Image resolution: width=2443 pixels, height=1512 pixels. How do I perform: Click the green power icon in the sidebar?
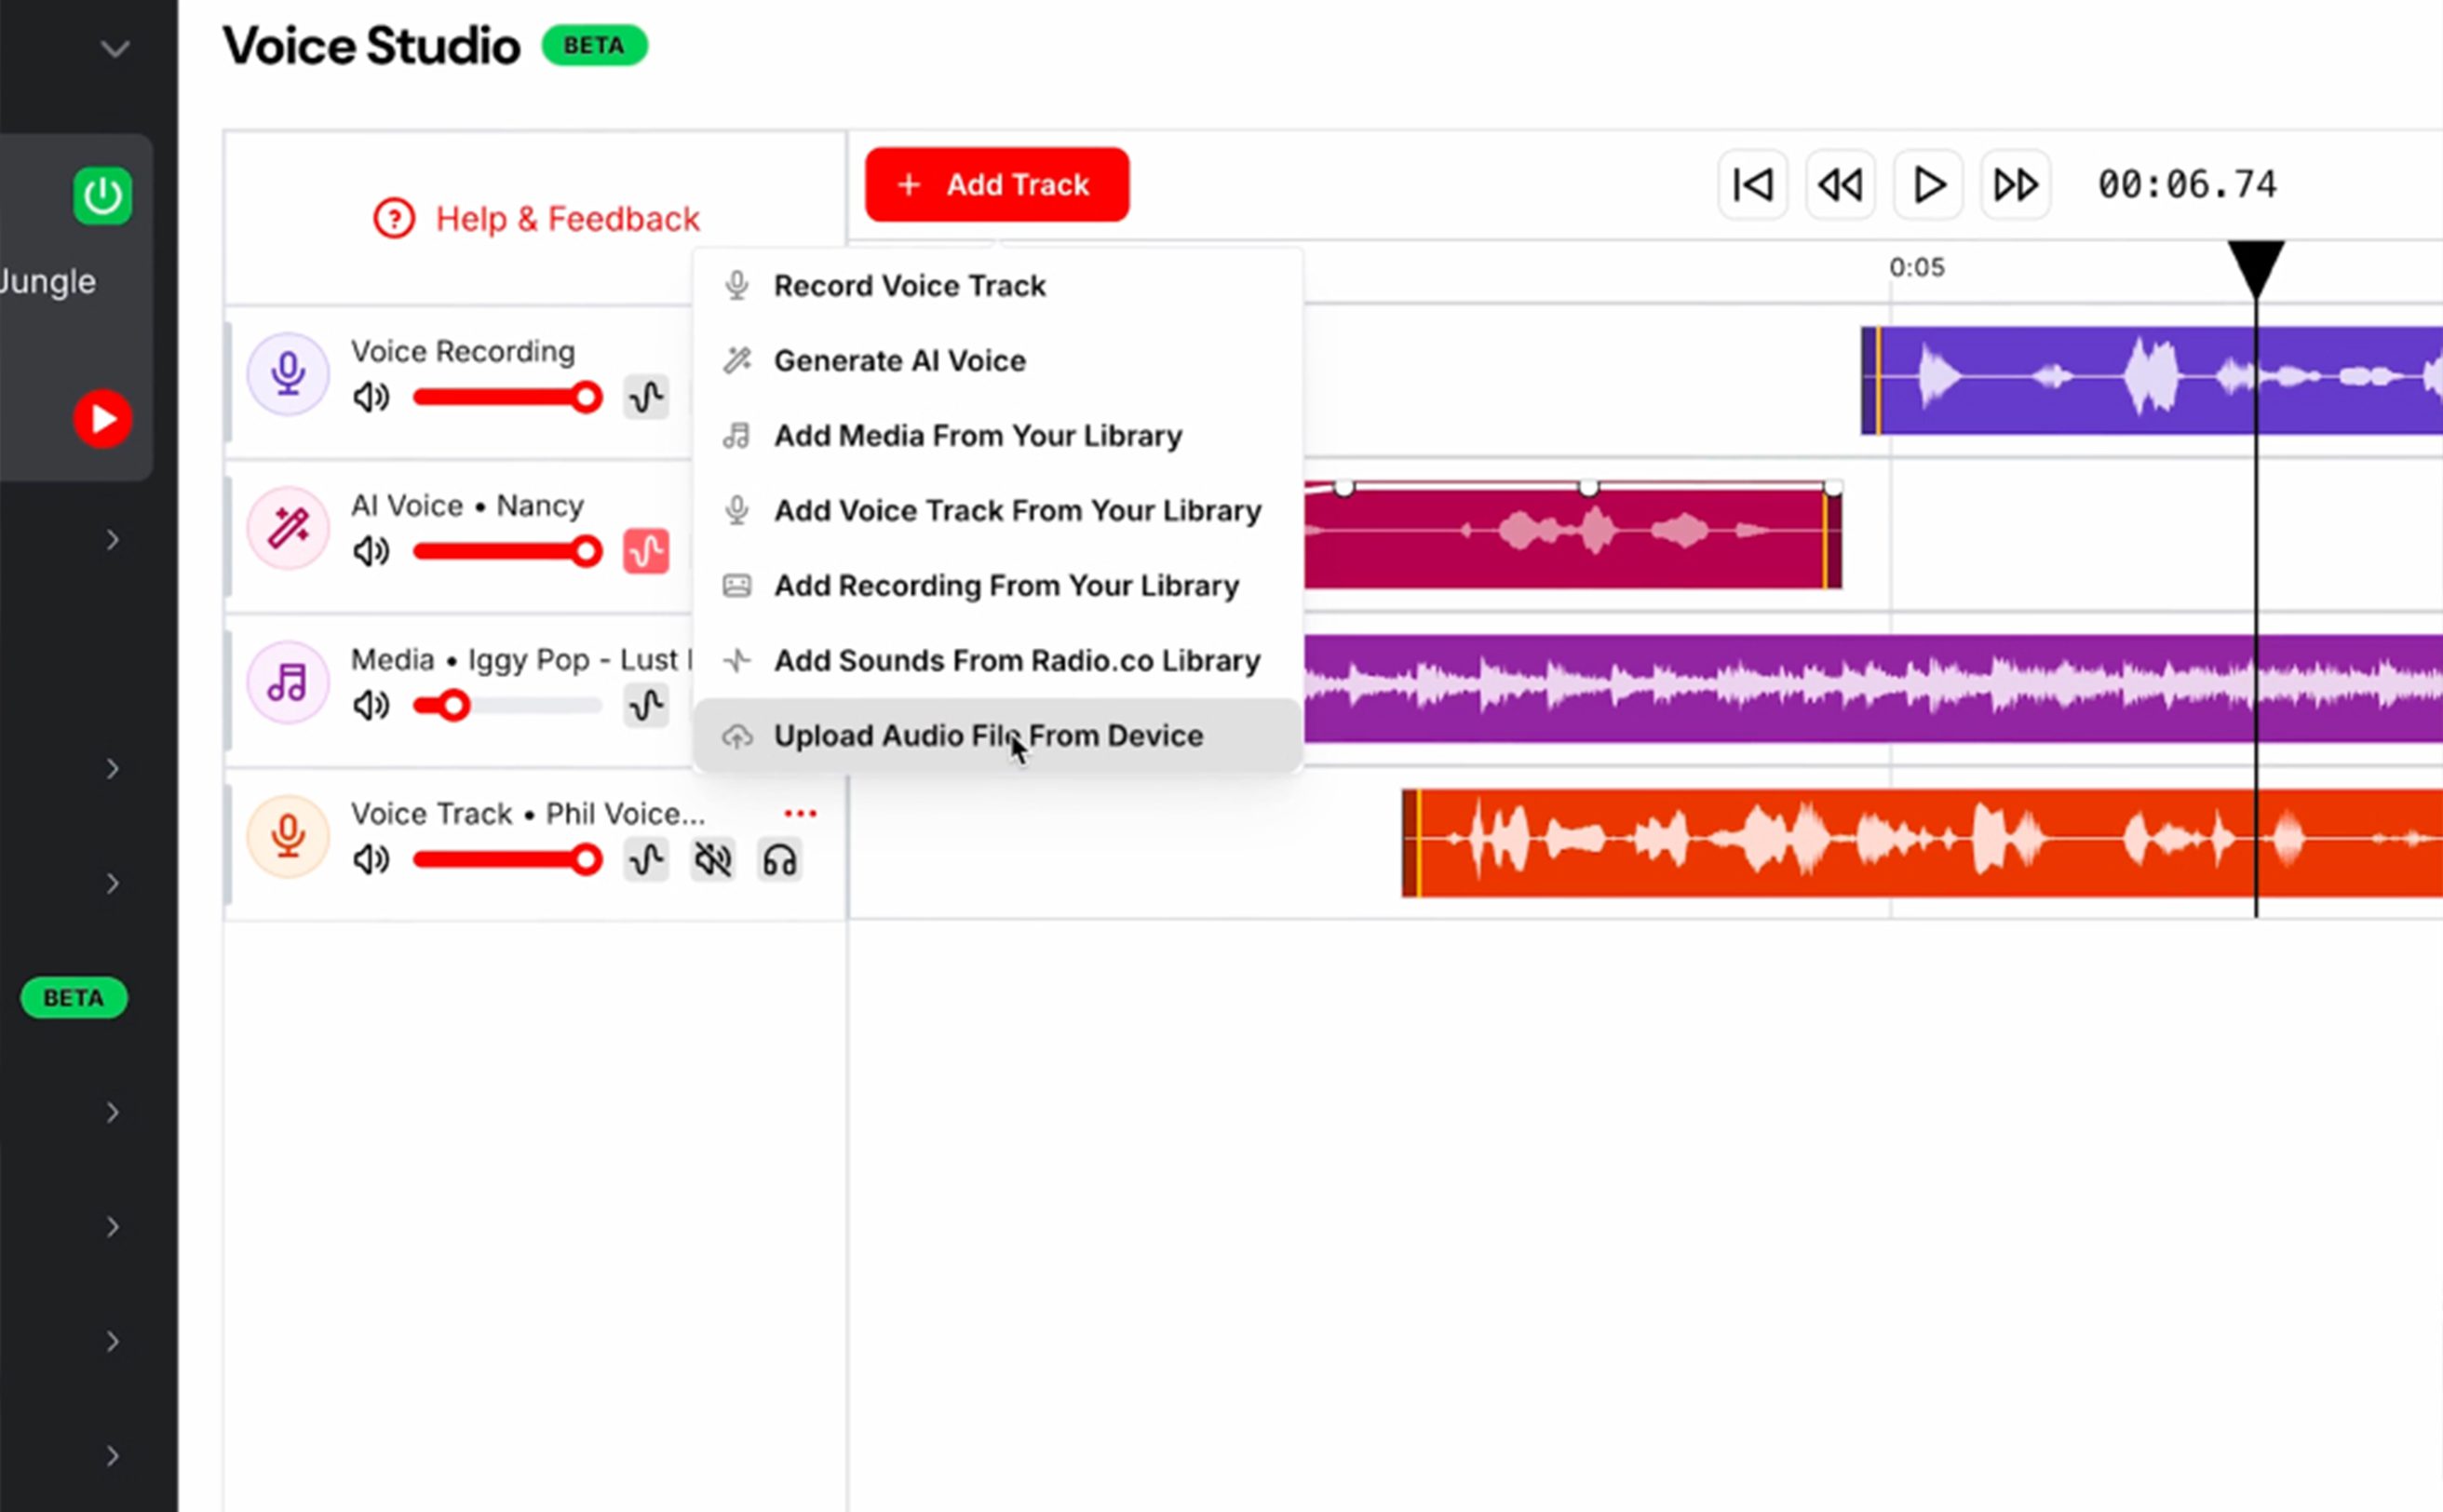point(102,196)
